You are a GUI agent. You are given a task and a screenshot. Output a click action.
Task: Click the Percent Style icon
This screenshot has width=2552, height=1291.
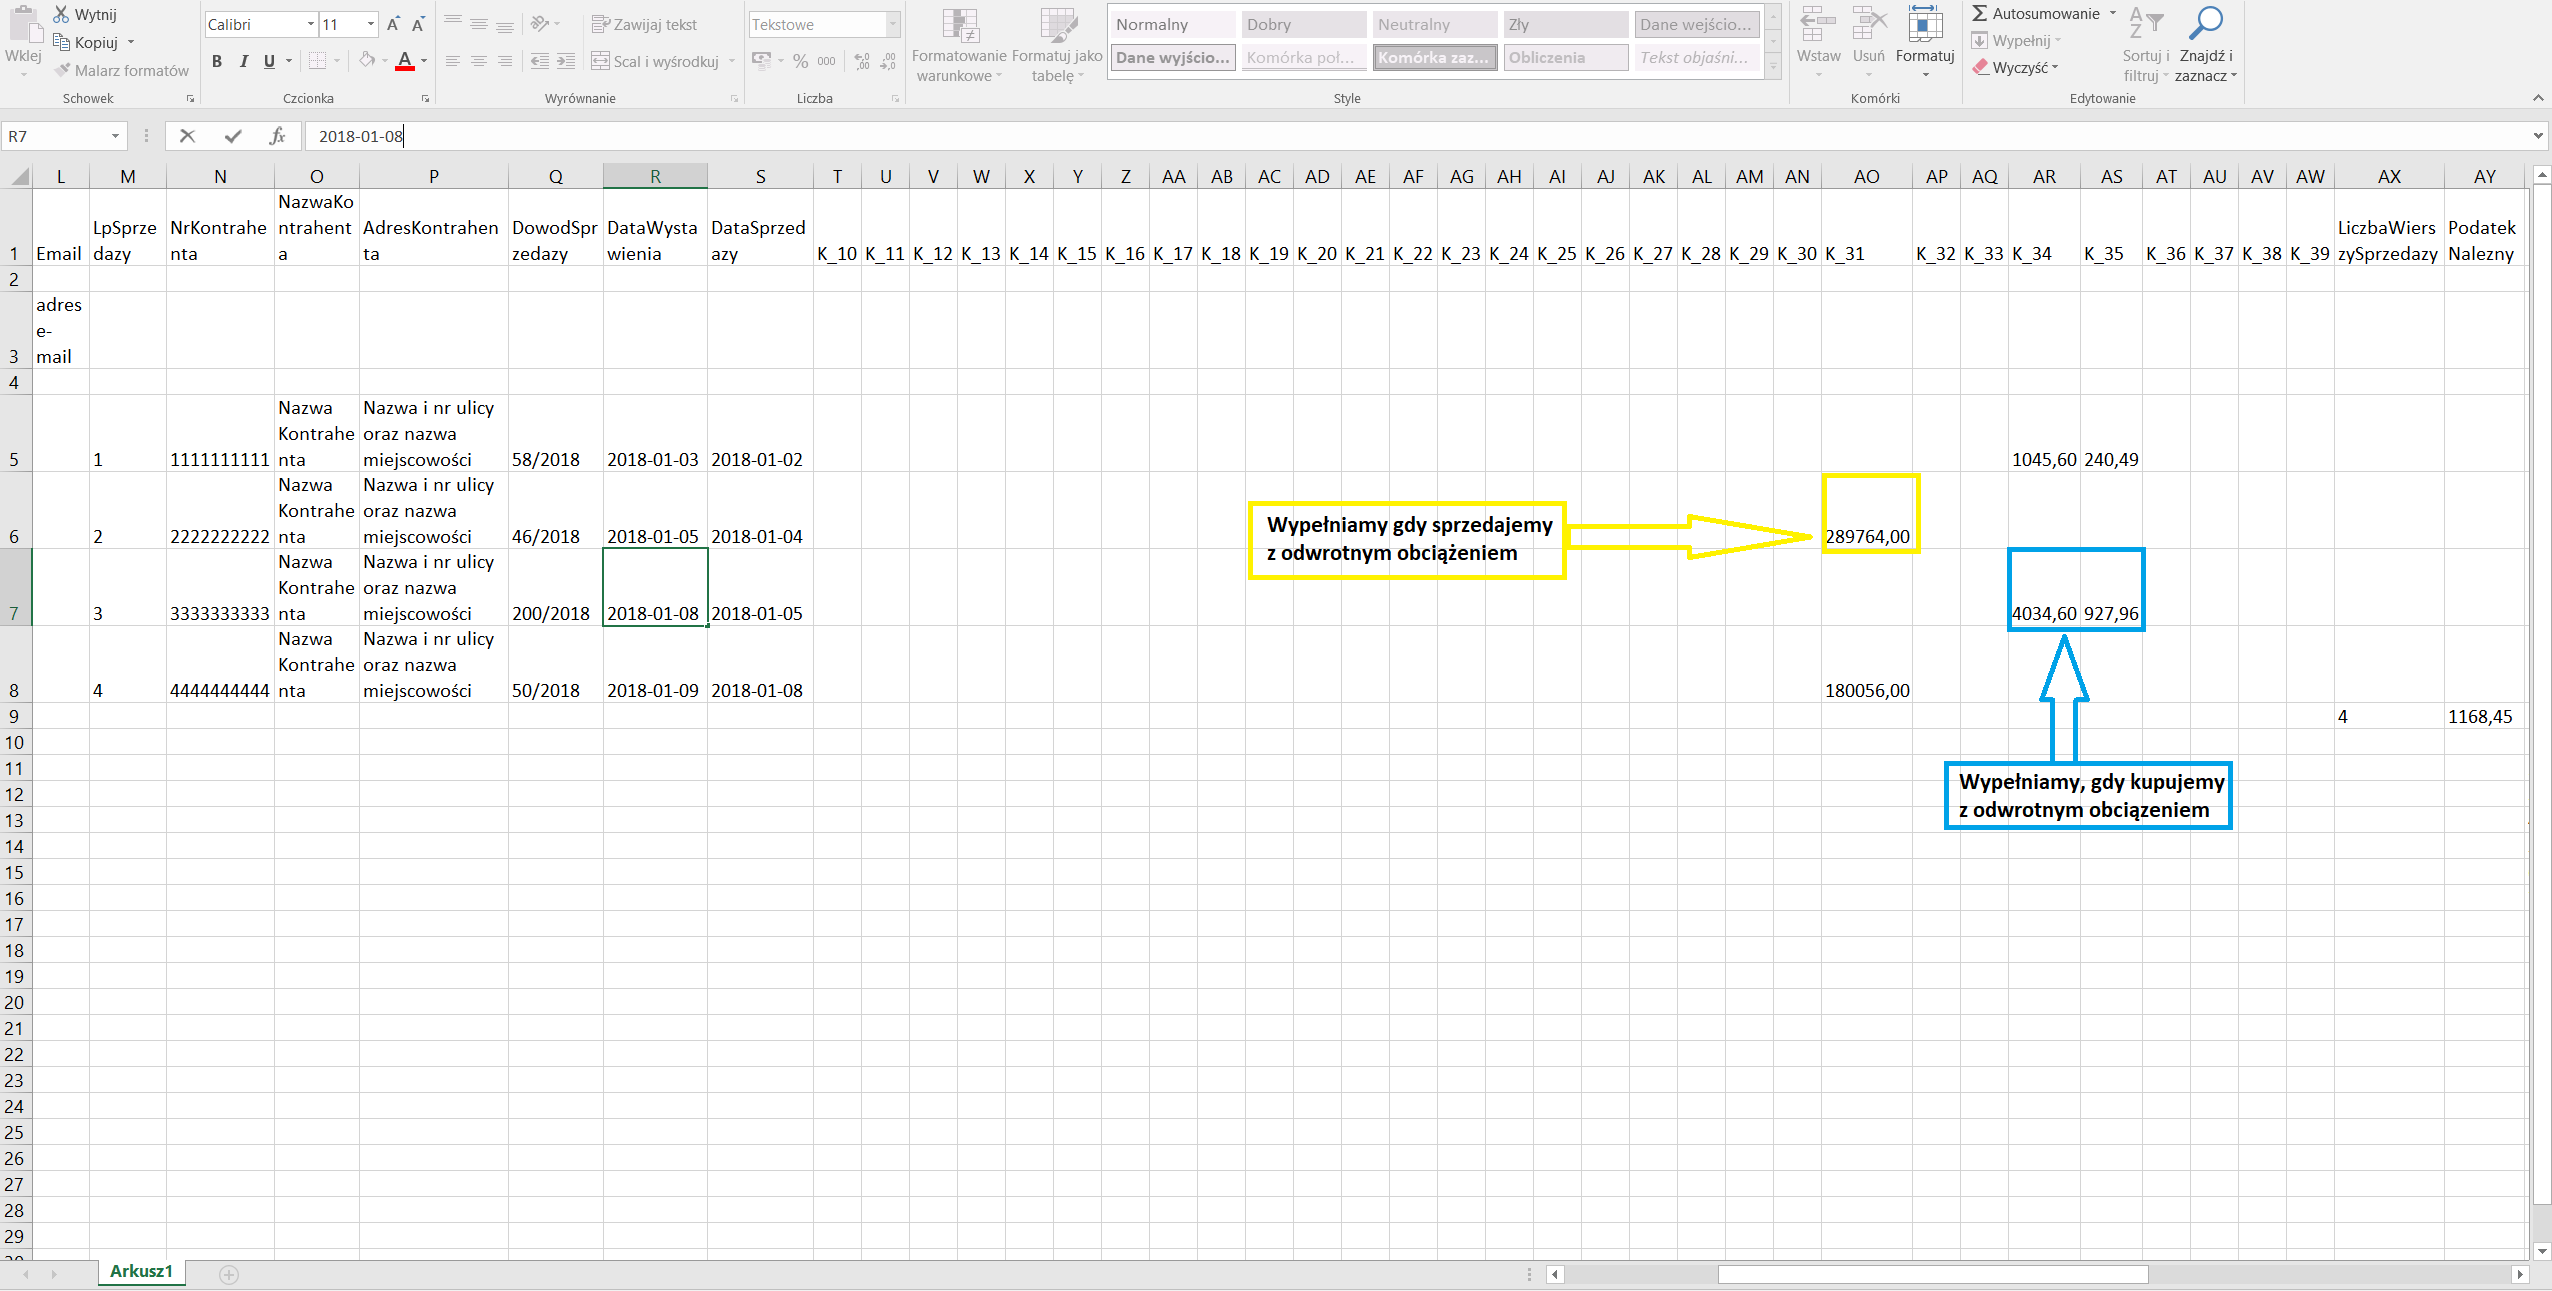(800, 62)
